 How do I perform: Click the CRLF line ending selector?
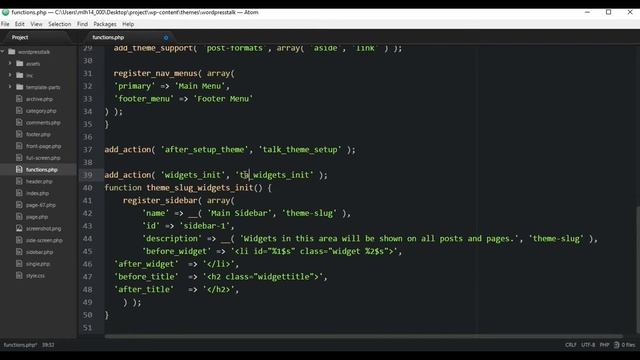(571, 345)
